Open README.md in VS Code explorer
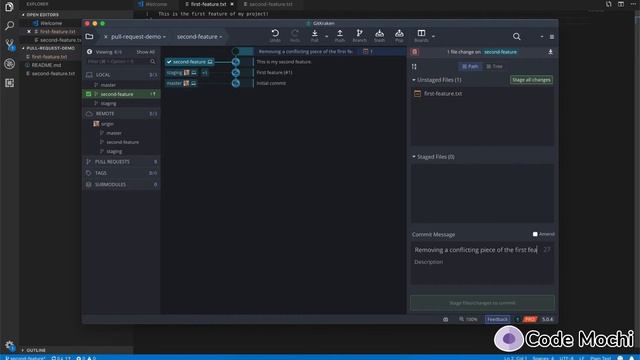Screen dimensions: 640x360 click(46, 65)
